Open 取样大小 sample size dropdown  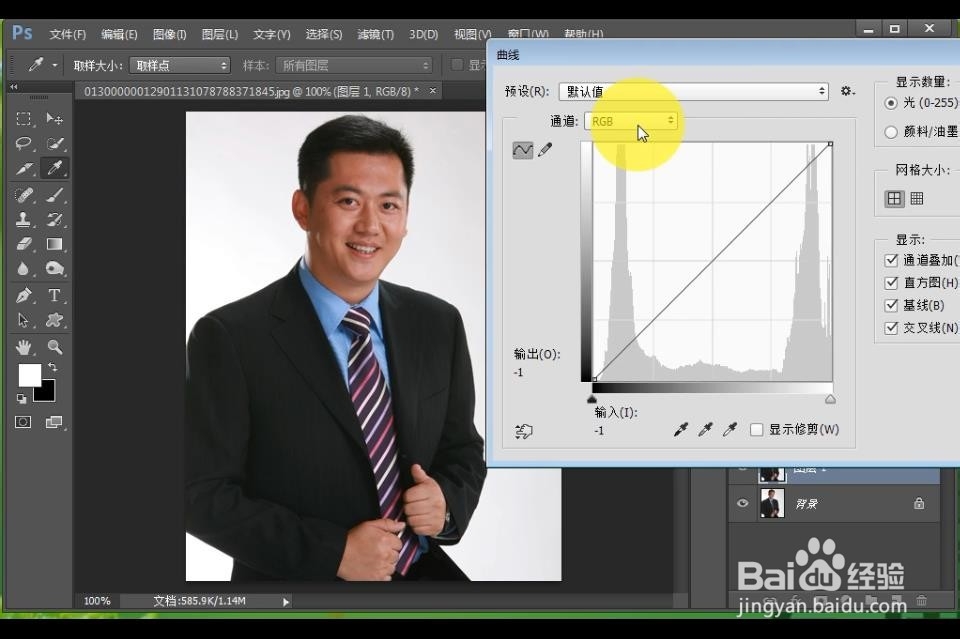180,65
